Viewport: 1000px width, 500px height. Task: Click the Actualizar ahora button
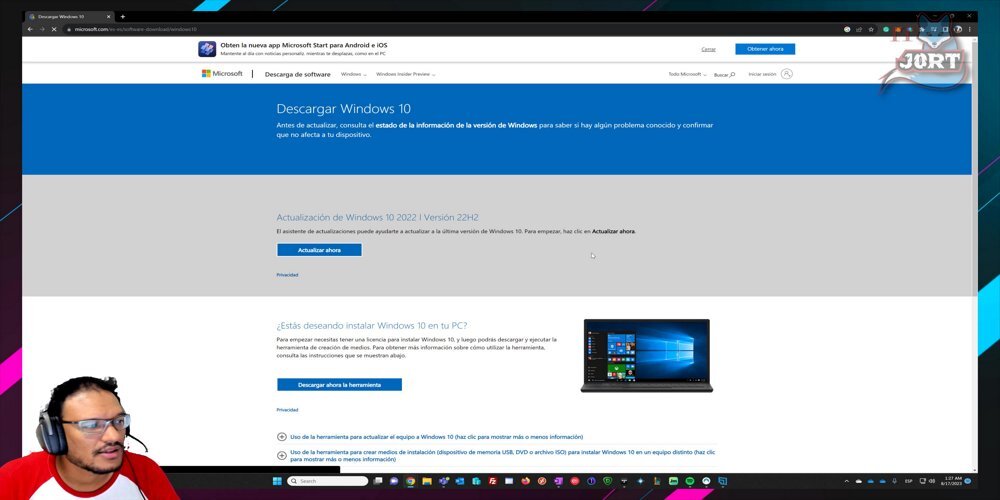320,250
